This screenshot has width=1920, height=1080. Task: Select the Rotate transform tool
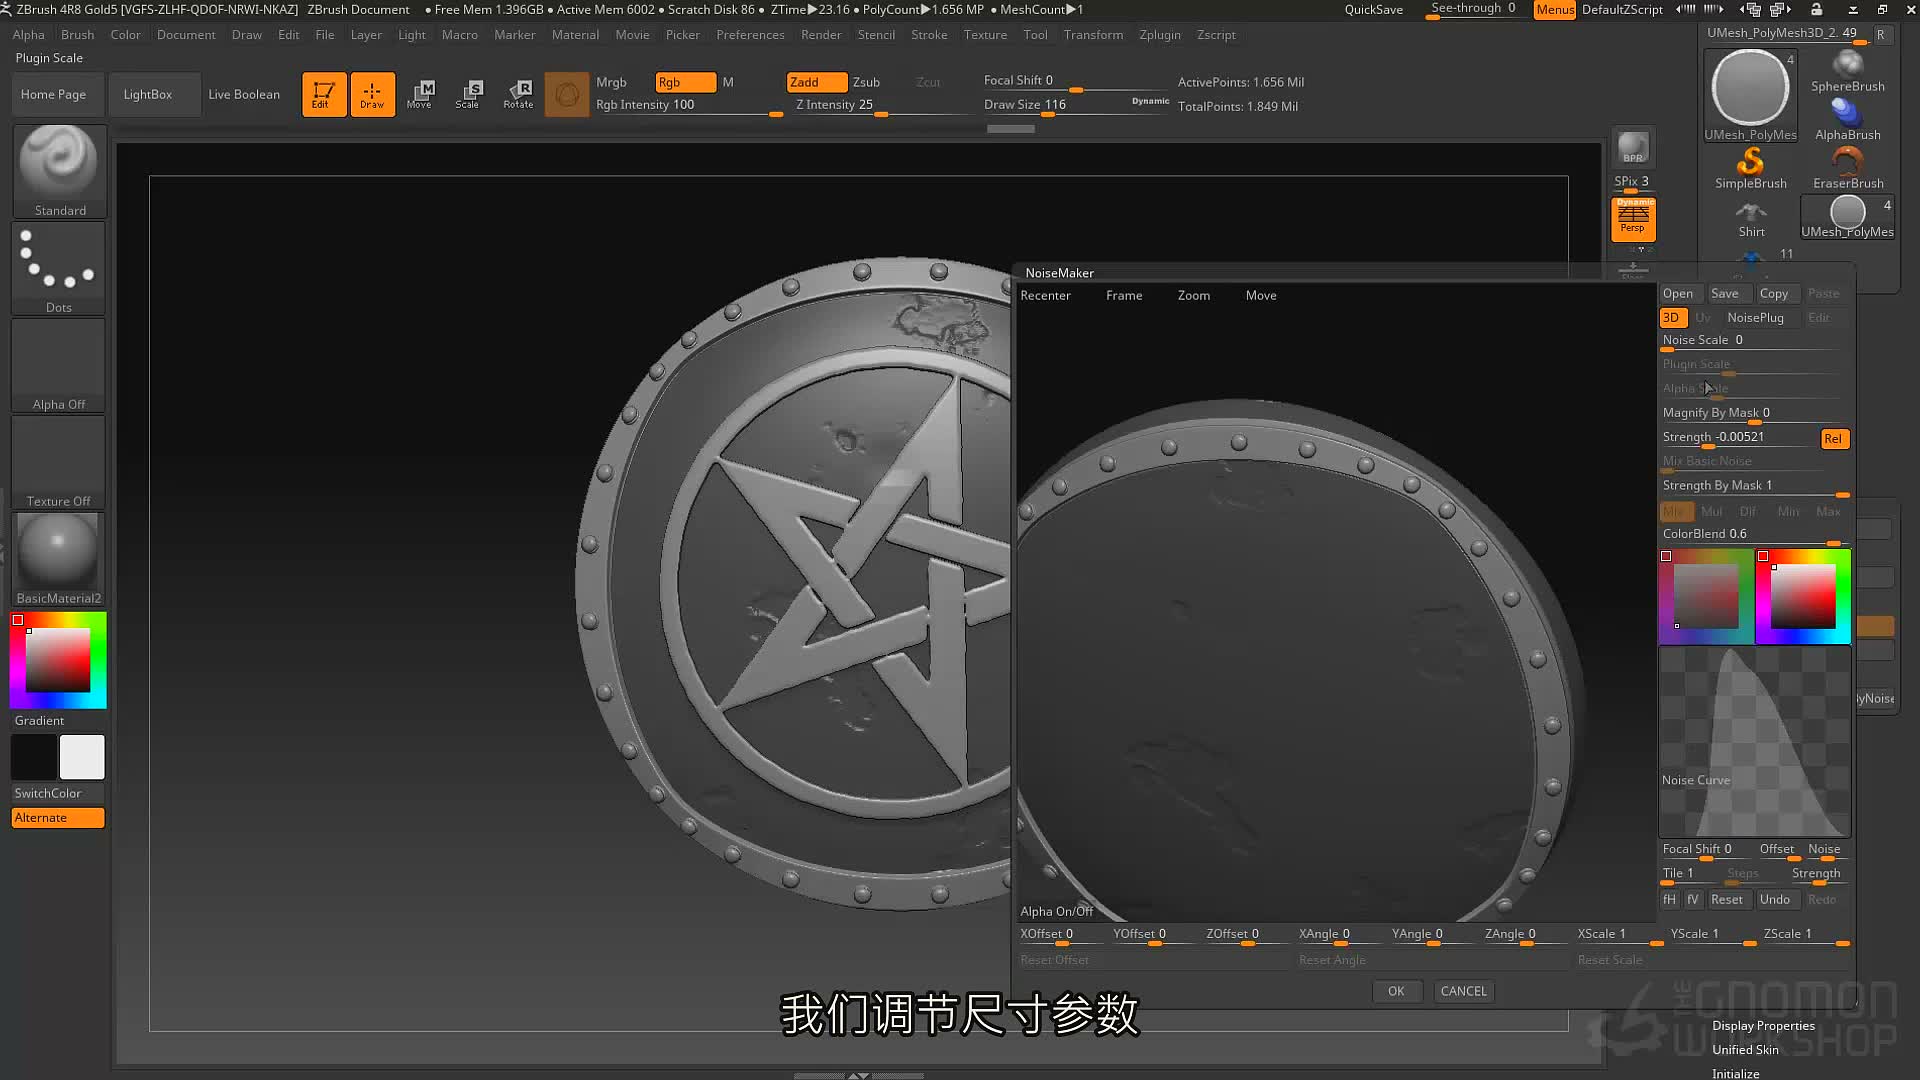tap(518, 94)
